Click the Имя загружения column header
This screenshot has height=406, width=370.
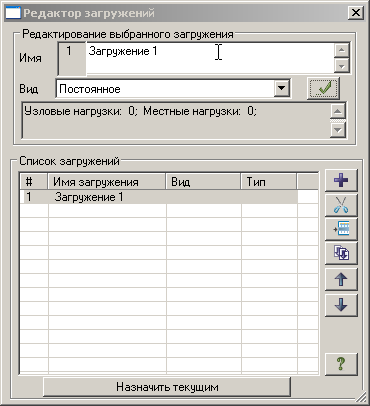(107, 182)
